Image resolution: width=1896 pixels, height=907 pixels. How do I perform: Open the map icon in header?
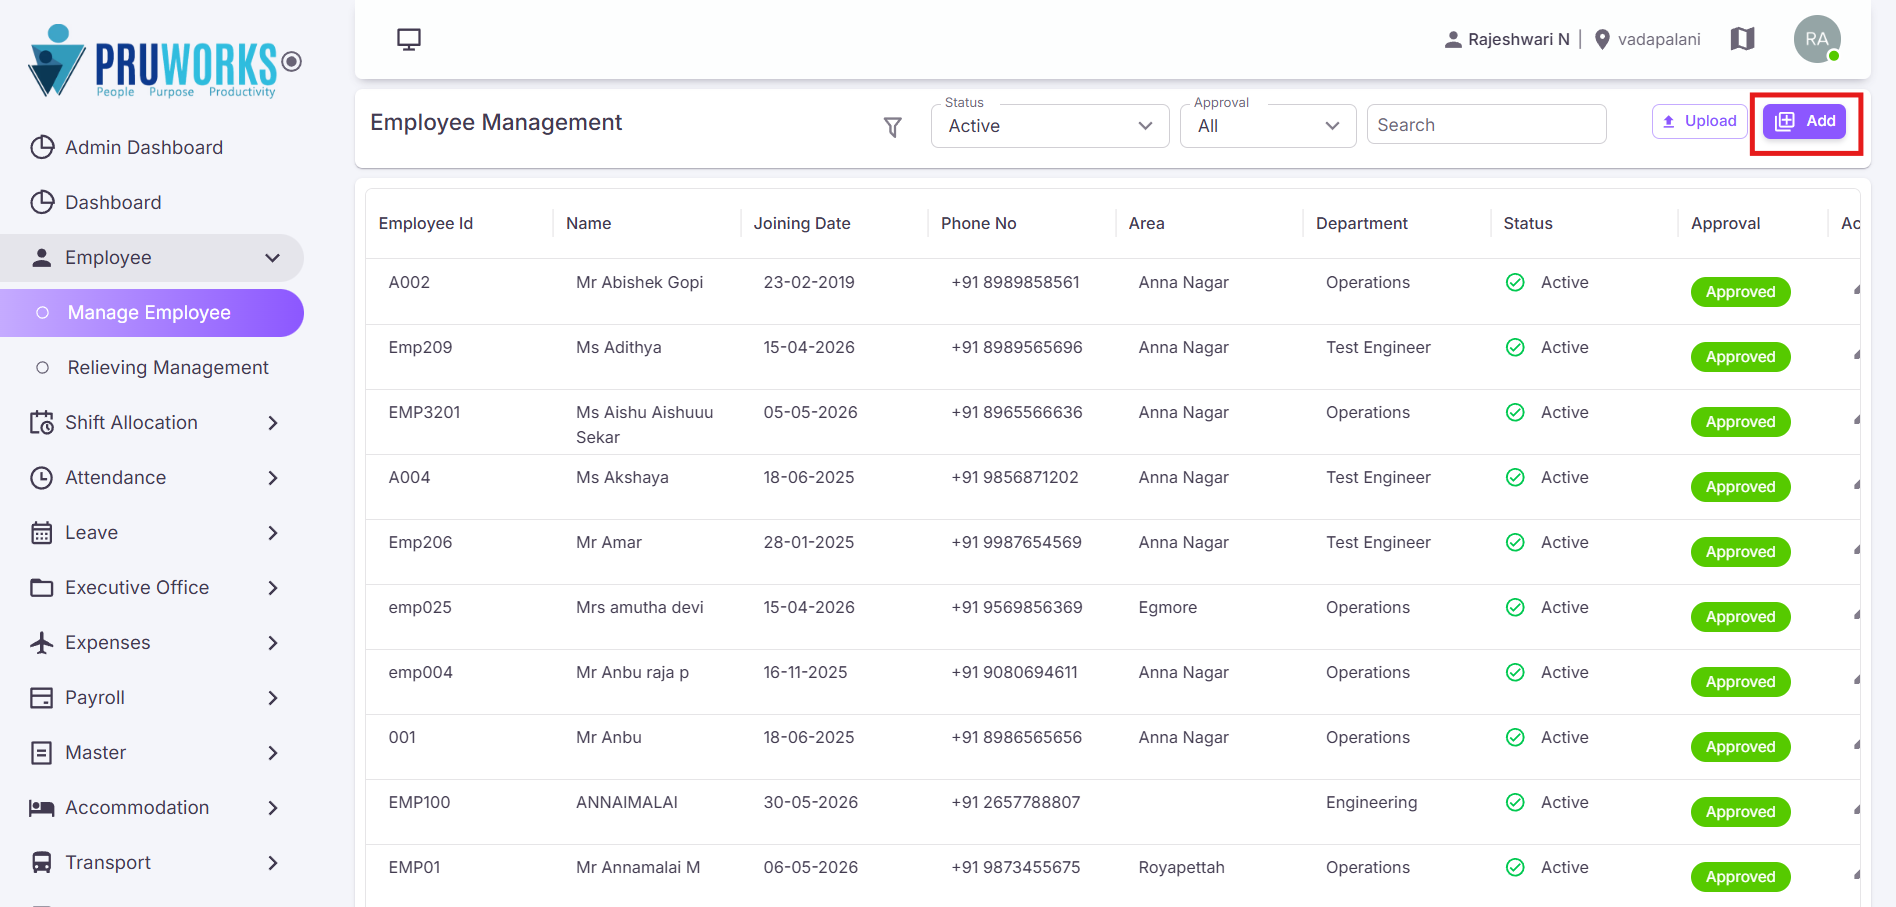[1743, 39]
